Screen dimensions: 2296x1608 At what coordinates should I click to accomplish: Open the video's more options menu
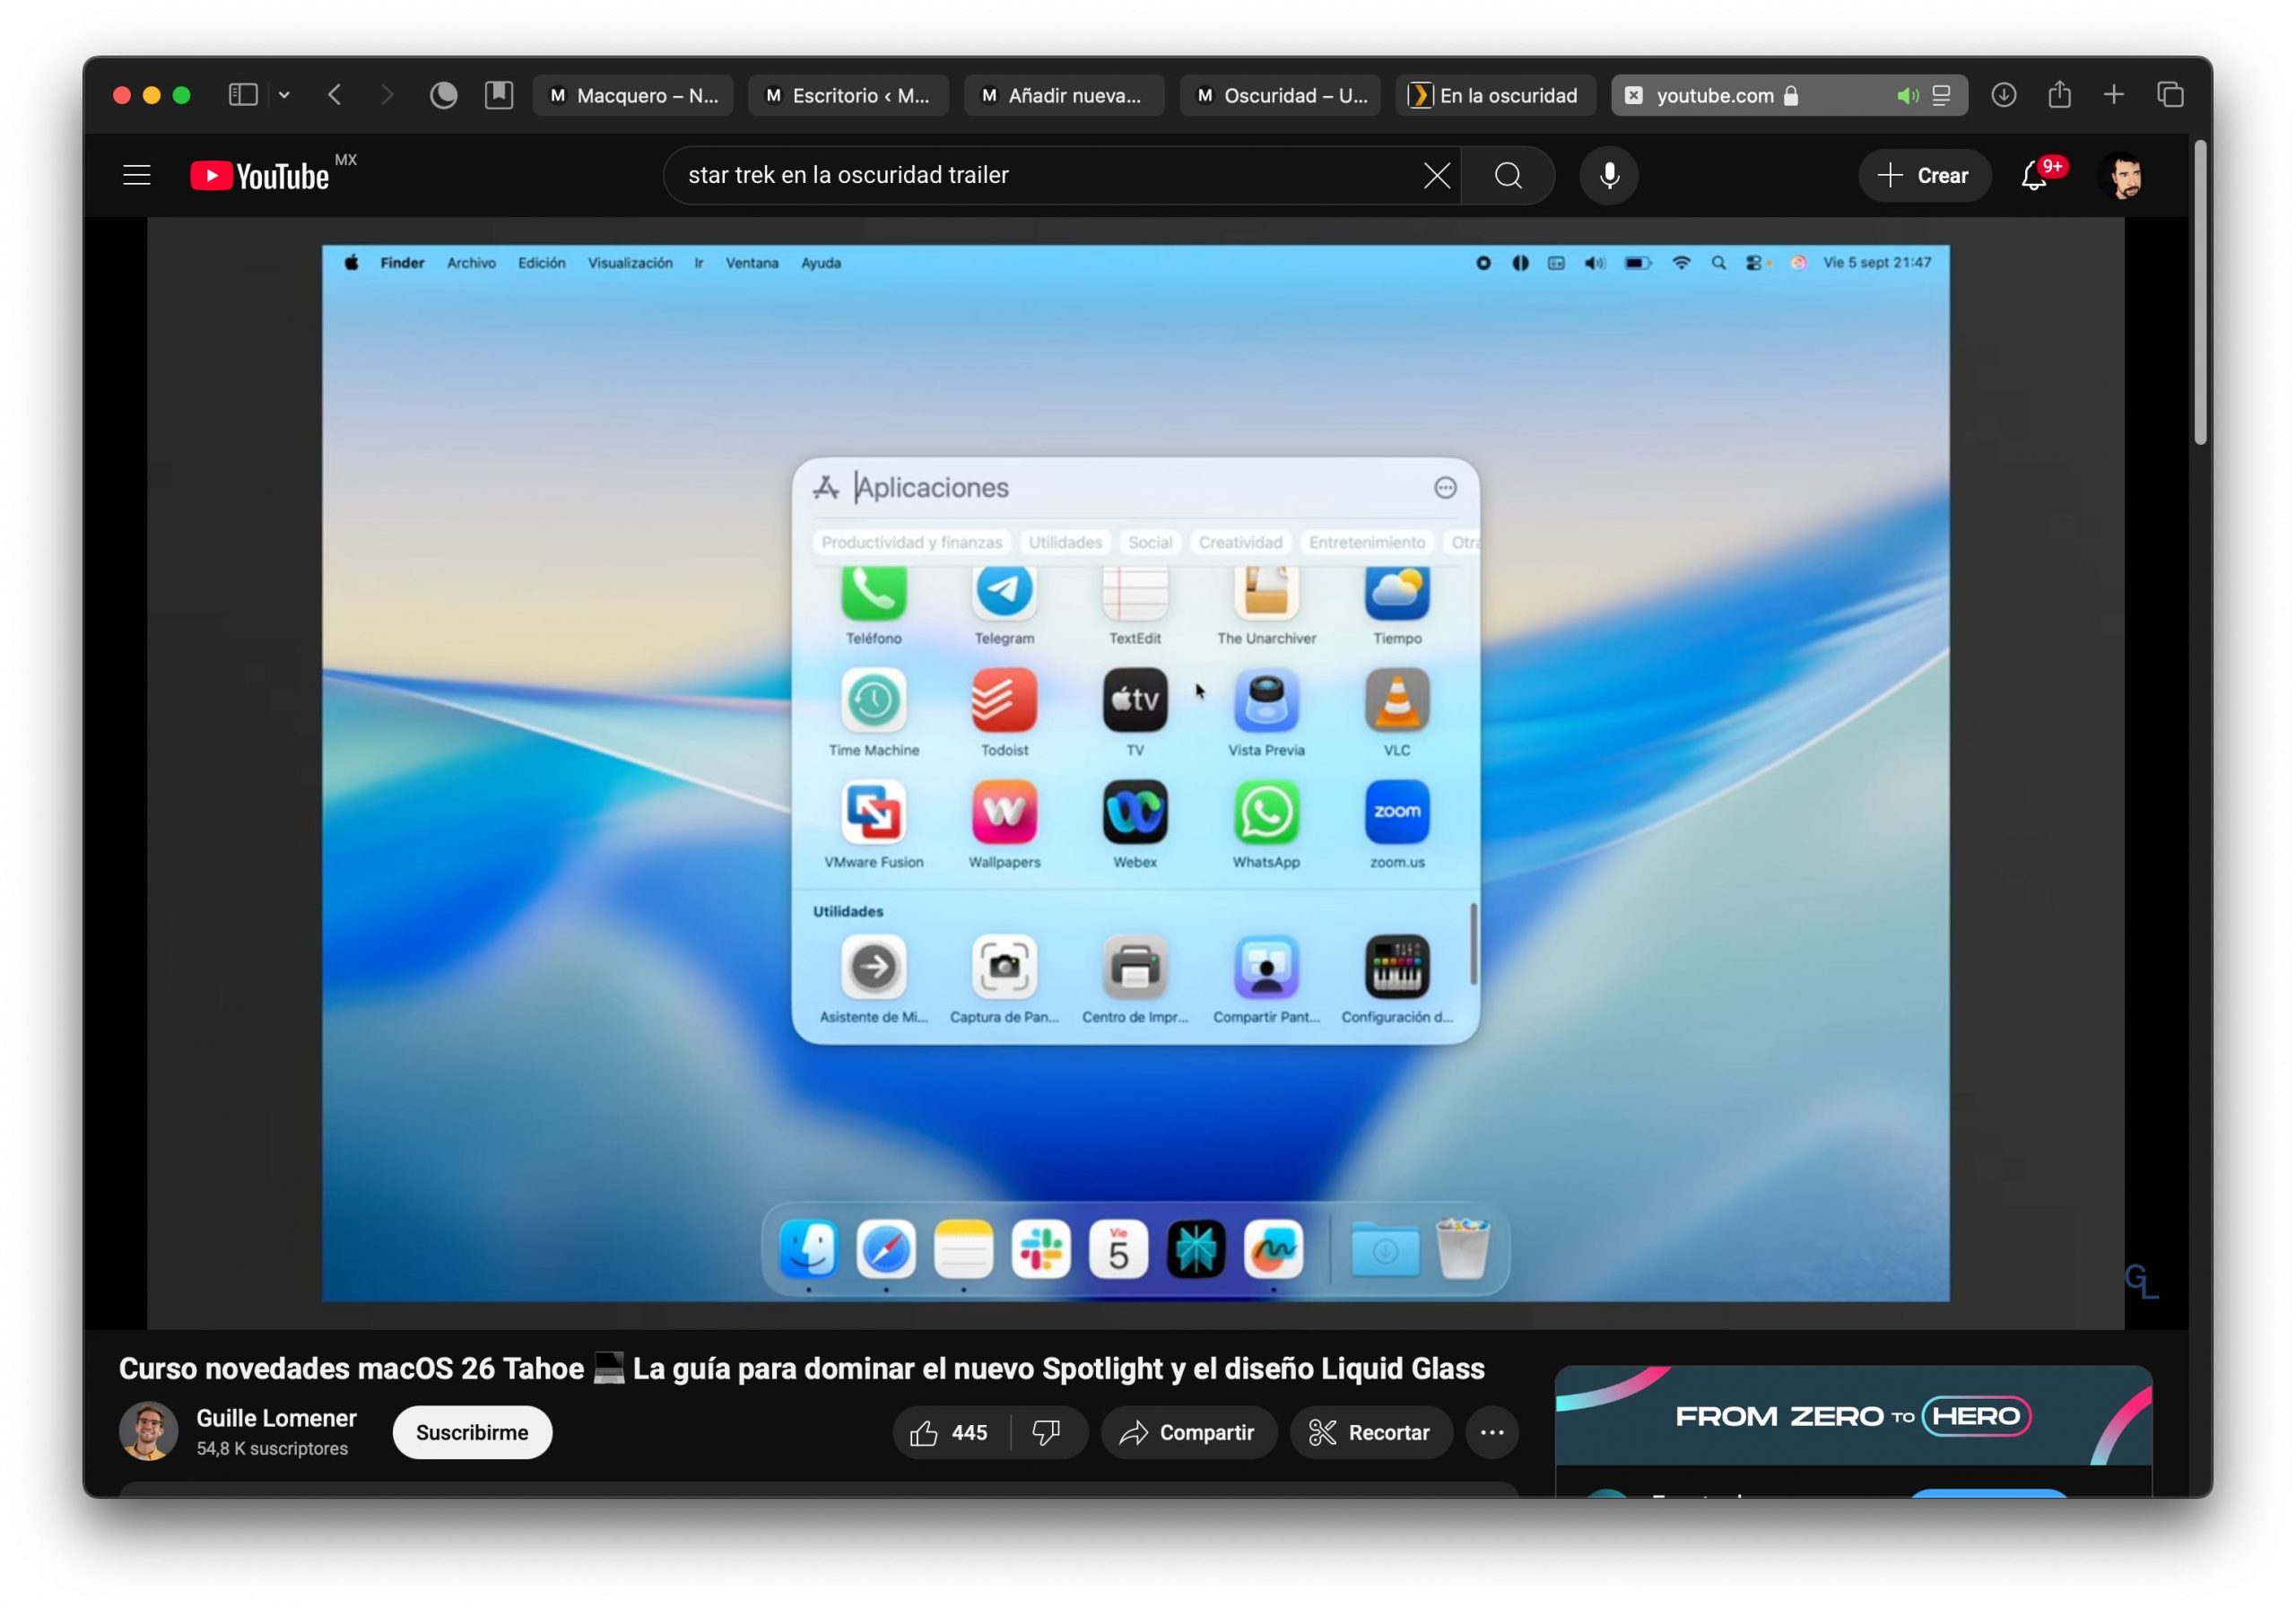(x=1492, y=1432)
